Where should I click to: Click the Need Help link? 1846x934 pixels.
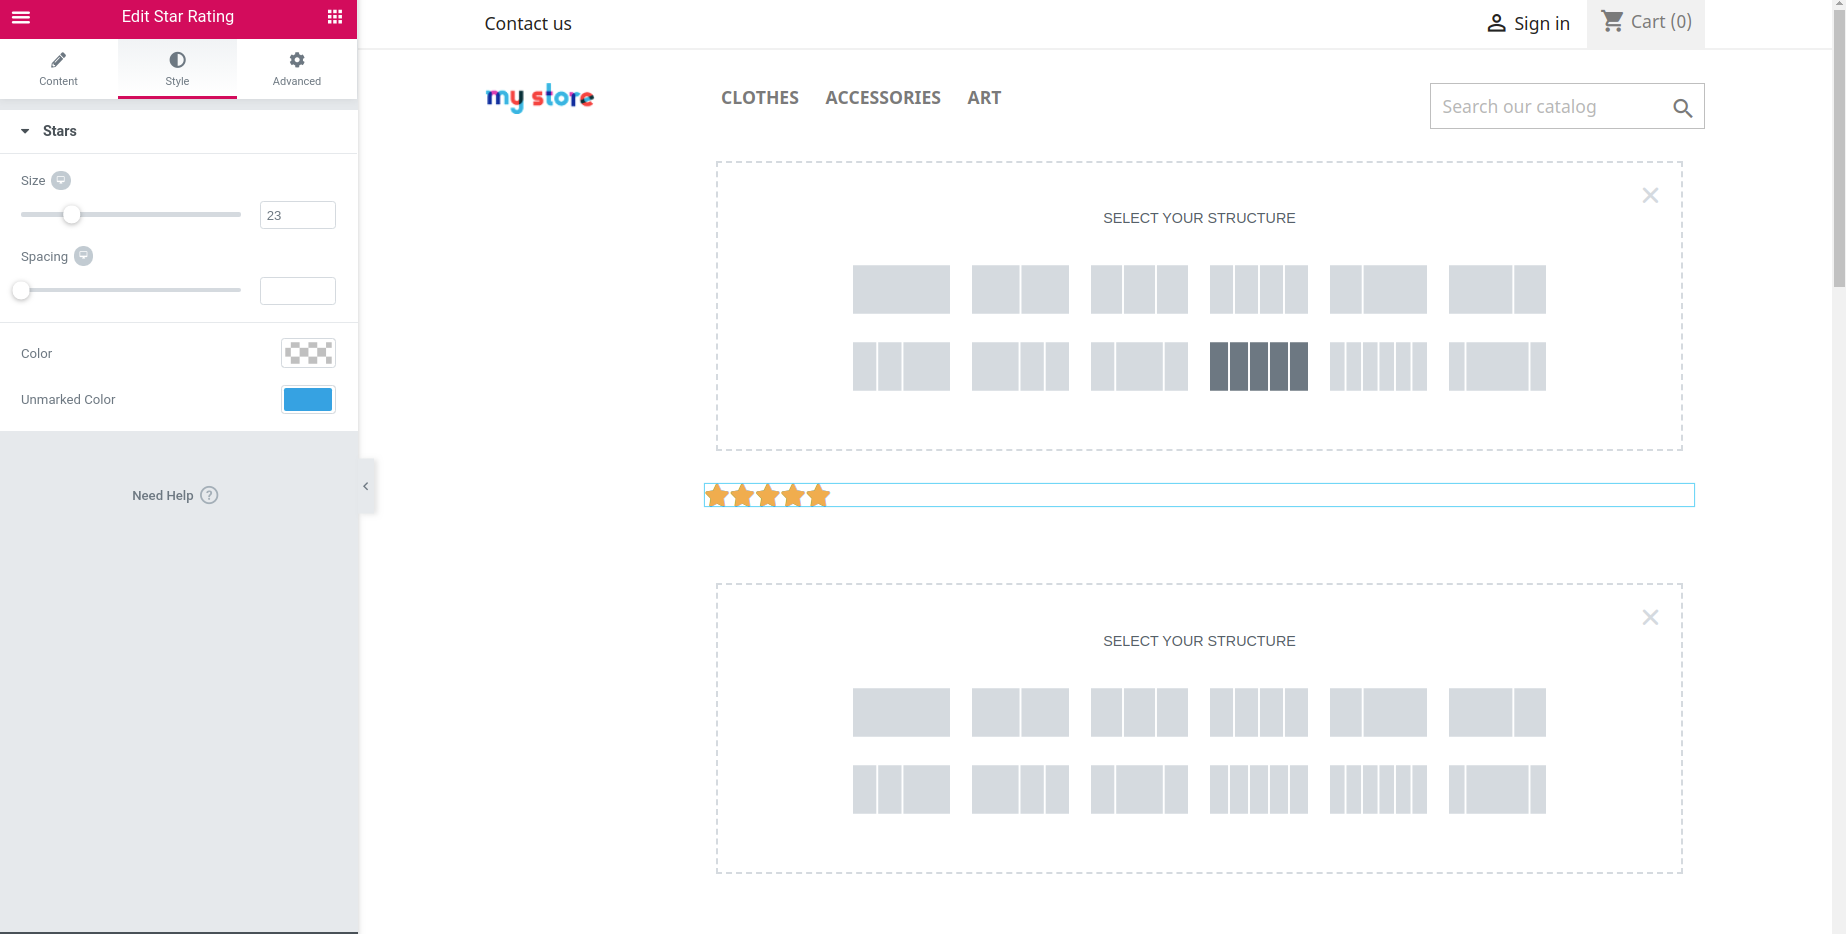pyautogui.click(x=163, y=495)
